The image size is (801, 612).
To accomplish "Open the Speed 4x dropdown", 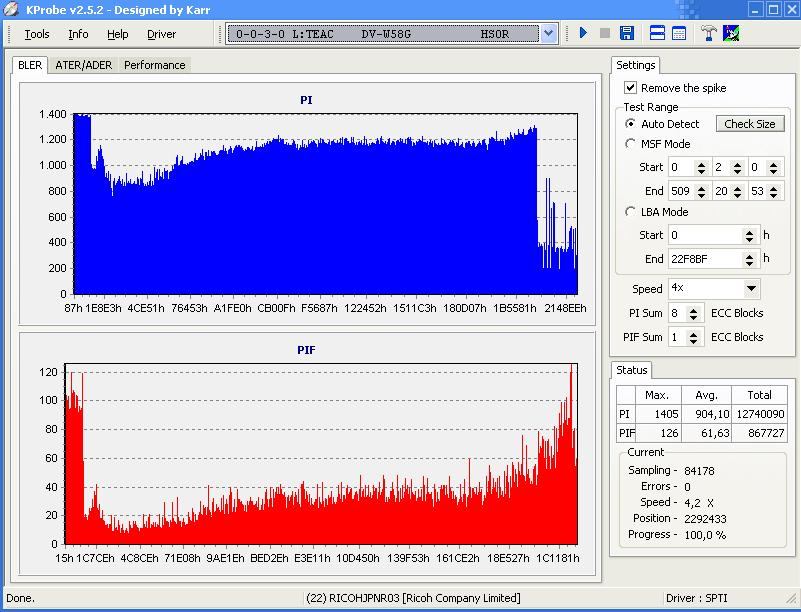I will click(751, 289).
